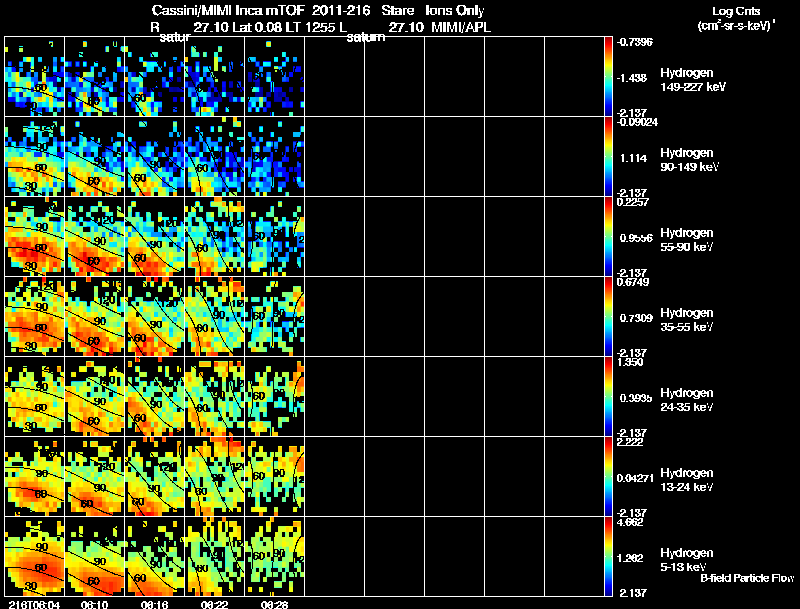Click the 0.7309 scale midpoint value
Screen dimensions: 800x609
click(x=636, y=318)
